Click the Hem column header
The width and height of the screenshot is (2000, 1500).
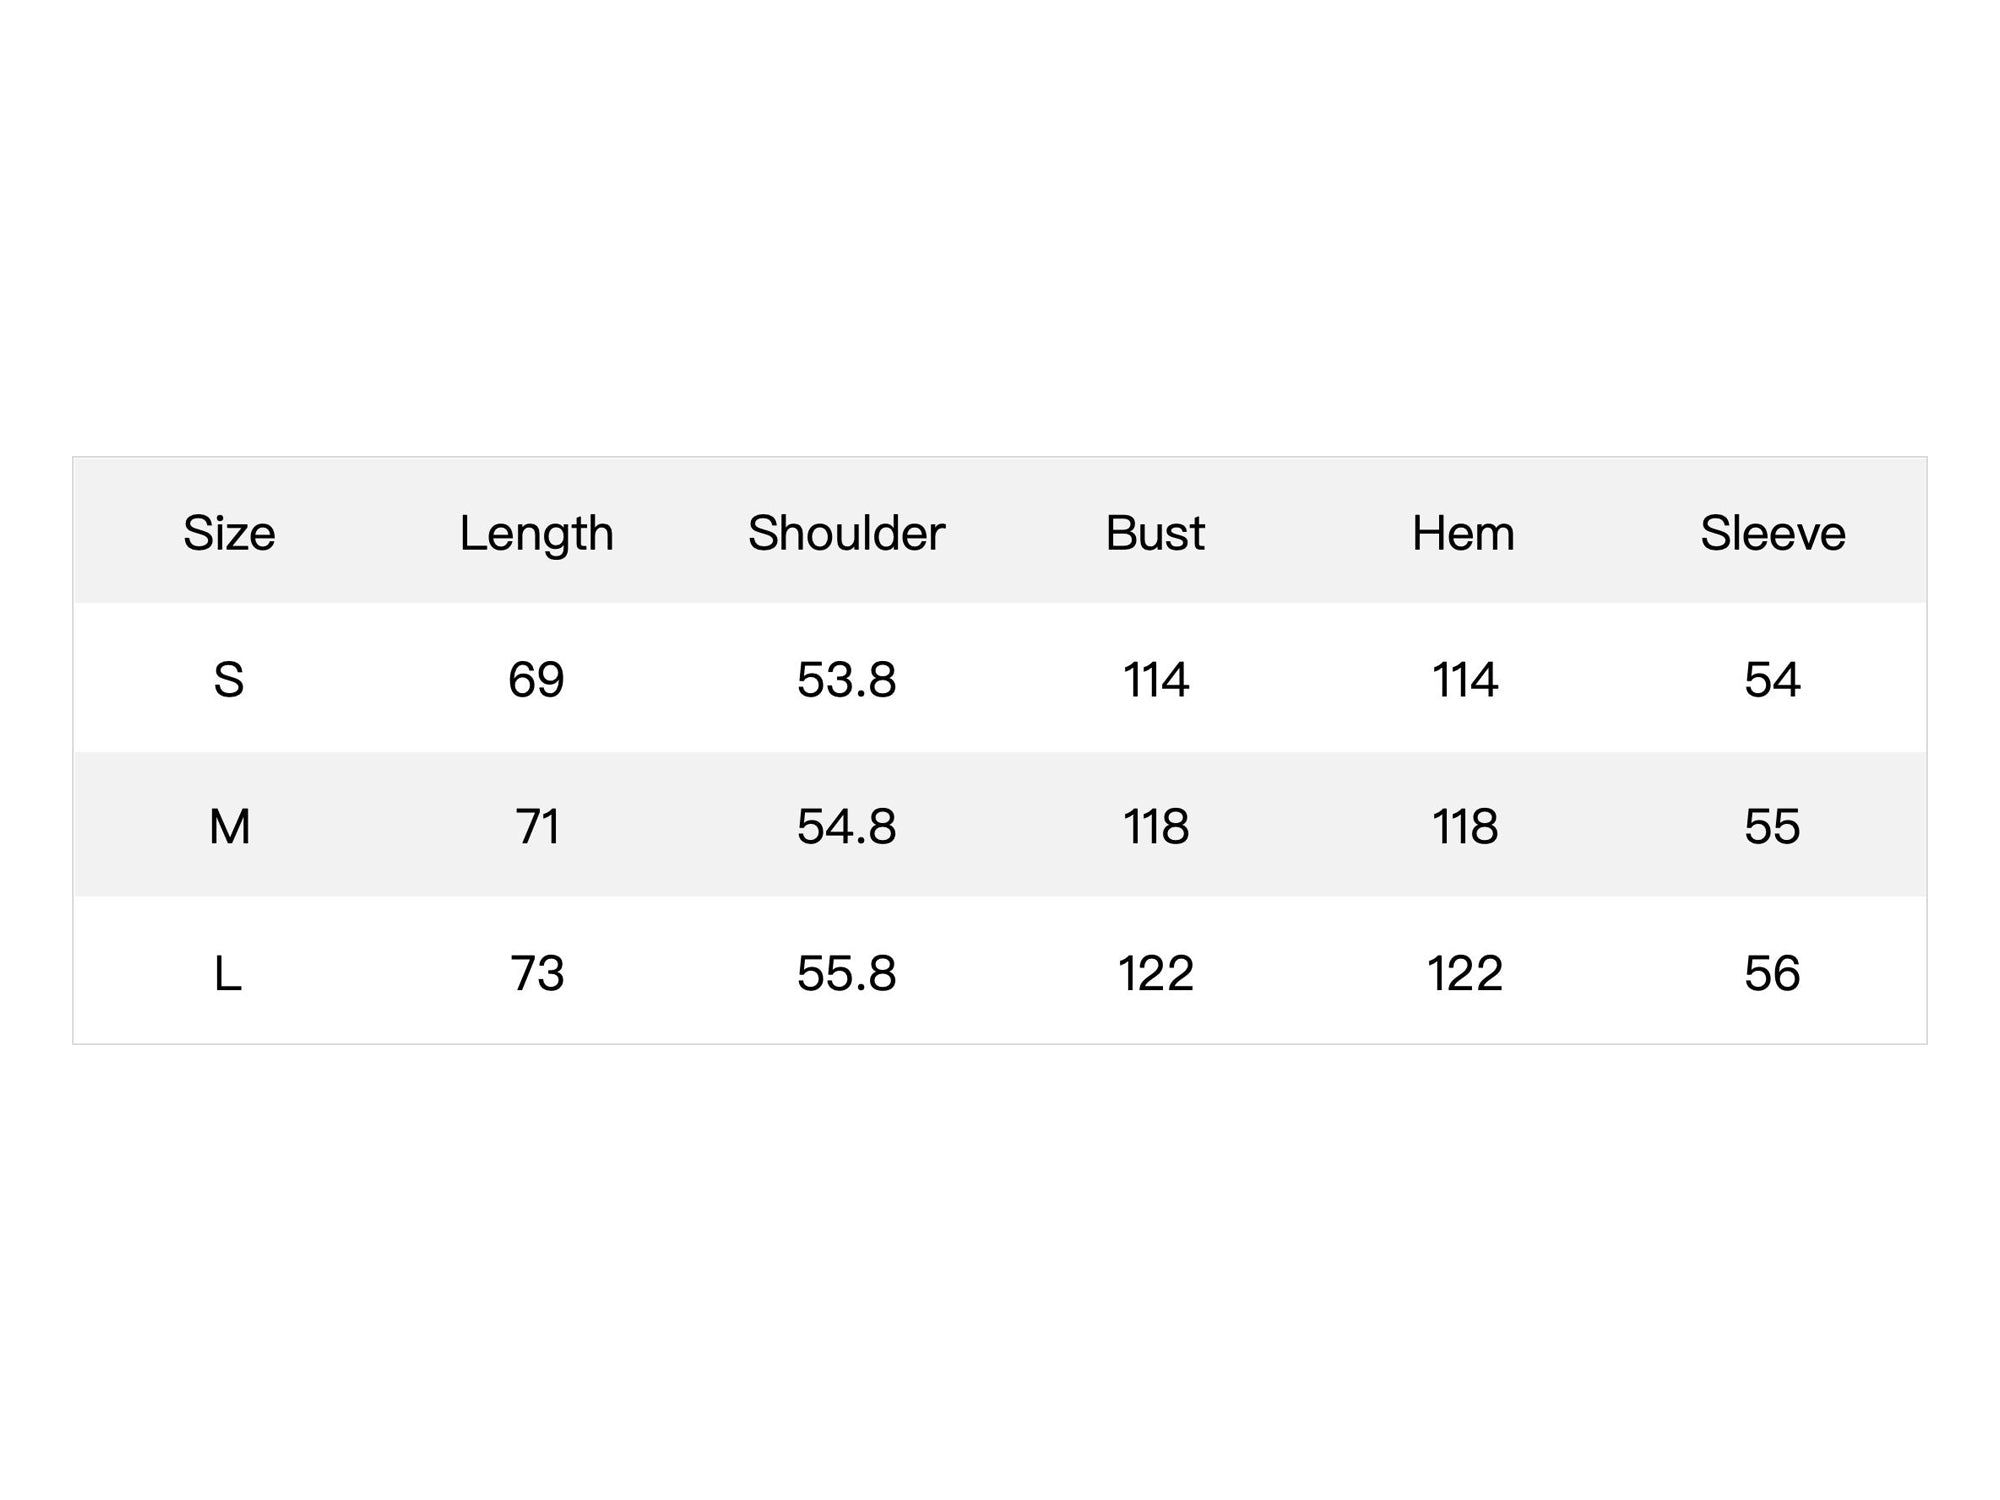[x=1463, y=533]
